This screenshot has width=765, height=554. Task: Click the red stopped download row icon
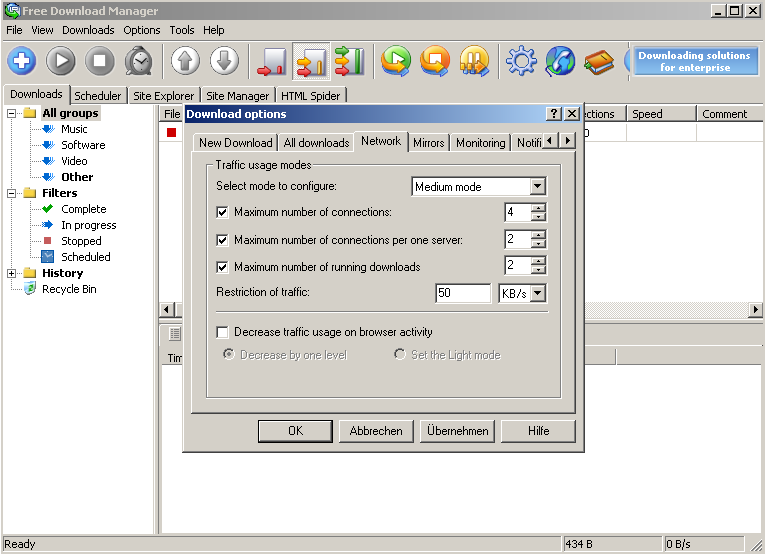point(171,132)
